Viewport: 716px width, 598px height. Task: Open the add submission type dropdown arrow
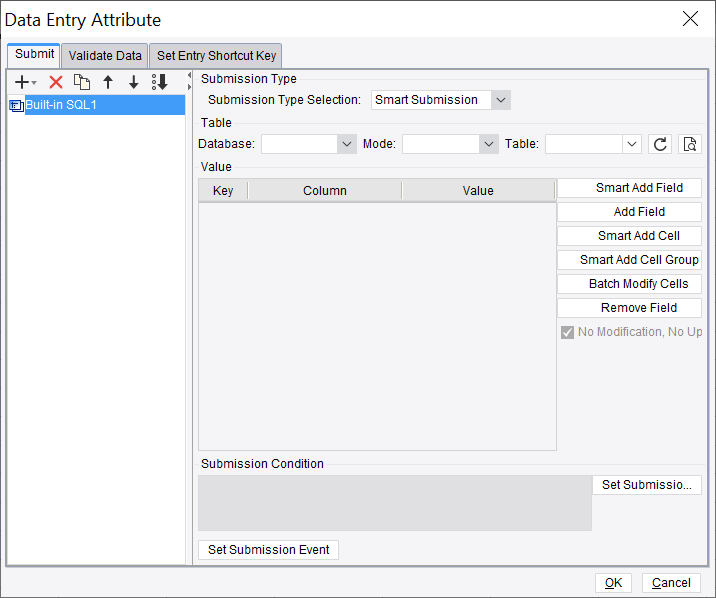click(34, 83)
